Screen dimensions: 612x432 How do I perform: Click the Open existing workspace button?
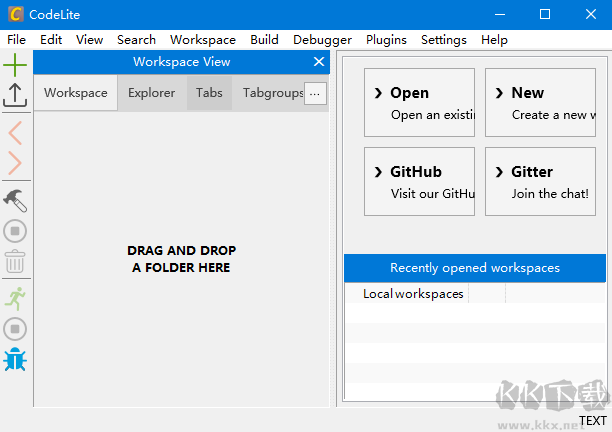[420, 103]
